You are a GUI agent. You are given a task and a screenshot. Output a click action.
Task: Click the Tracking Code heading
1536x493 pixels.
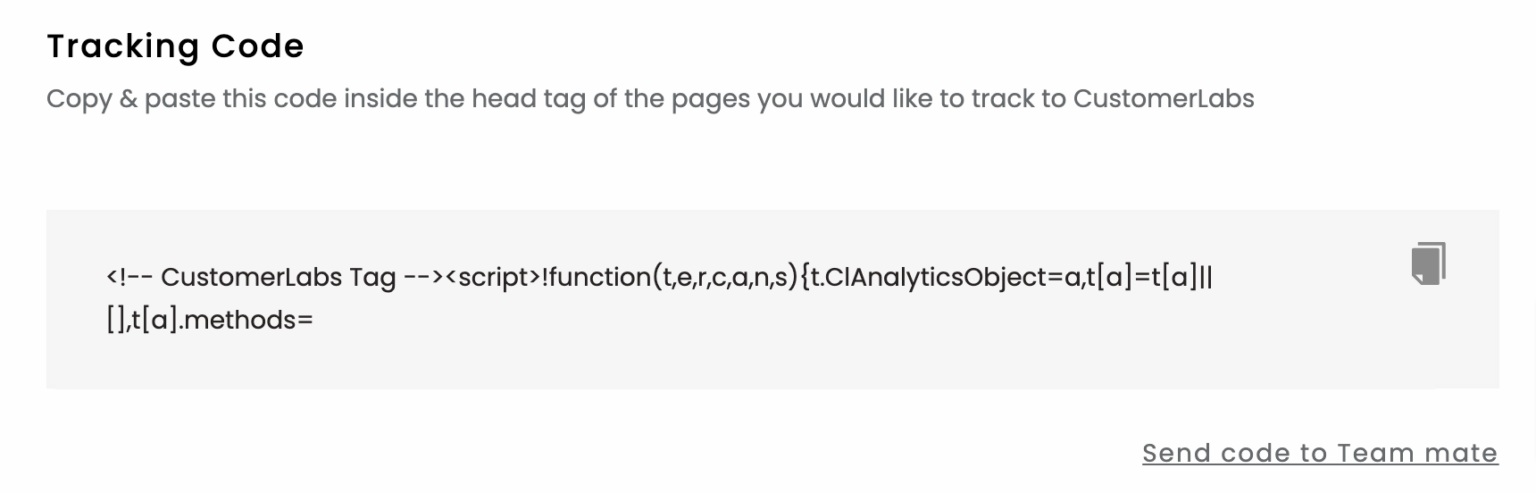coord(175,46)
